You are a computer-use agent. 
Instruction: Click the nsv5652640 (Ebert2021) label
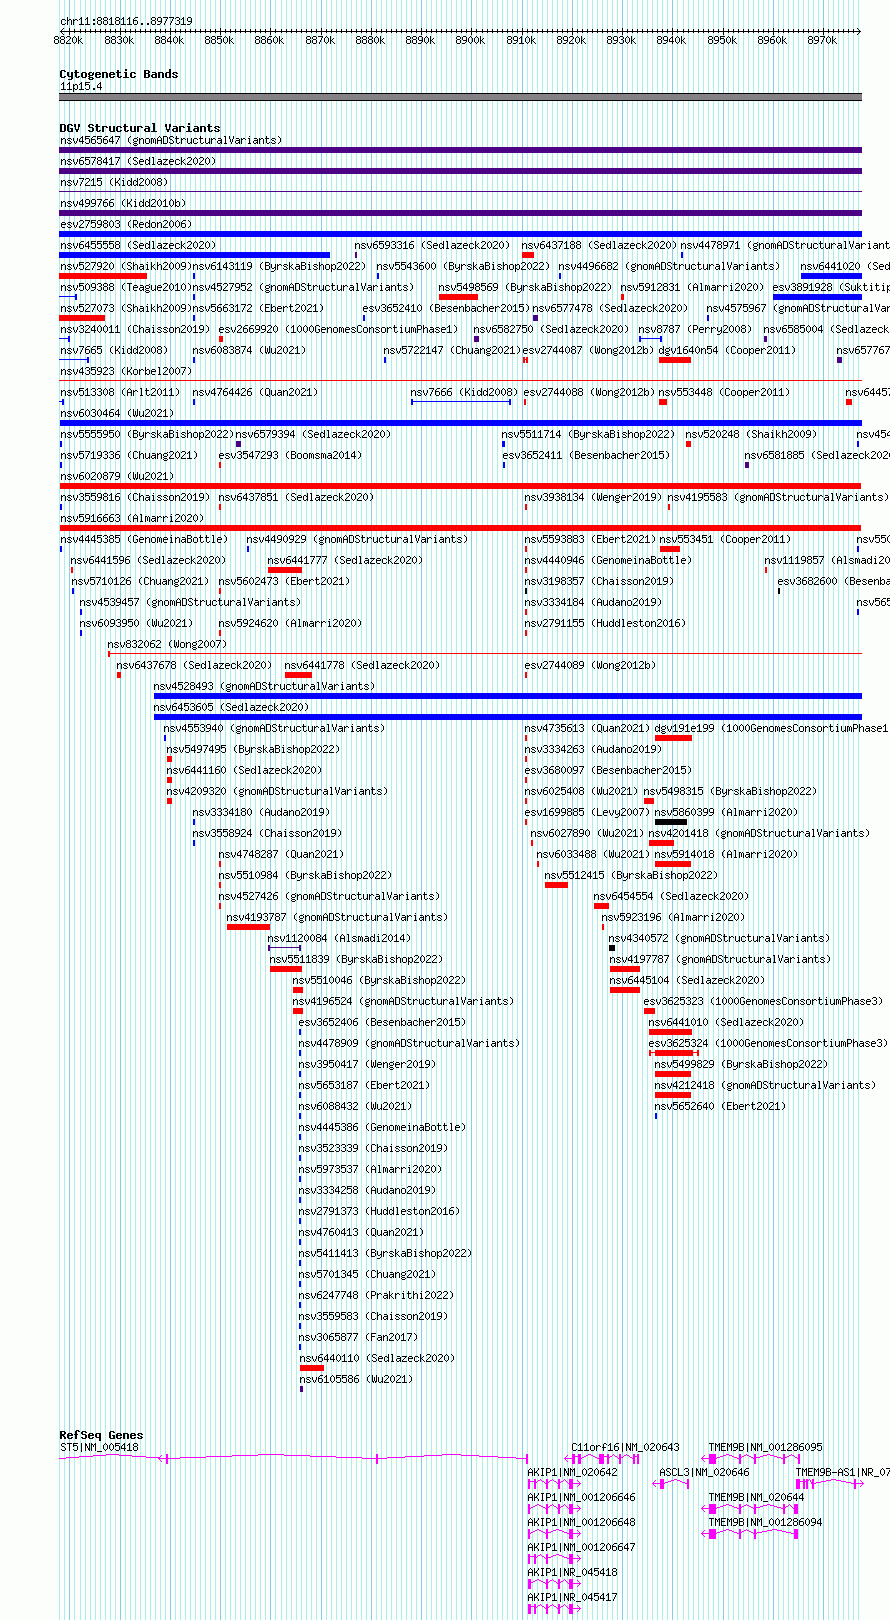coord(720,1106)
